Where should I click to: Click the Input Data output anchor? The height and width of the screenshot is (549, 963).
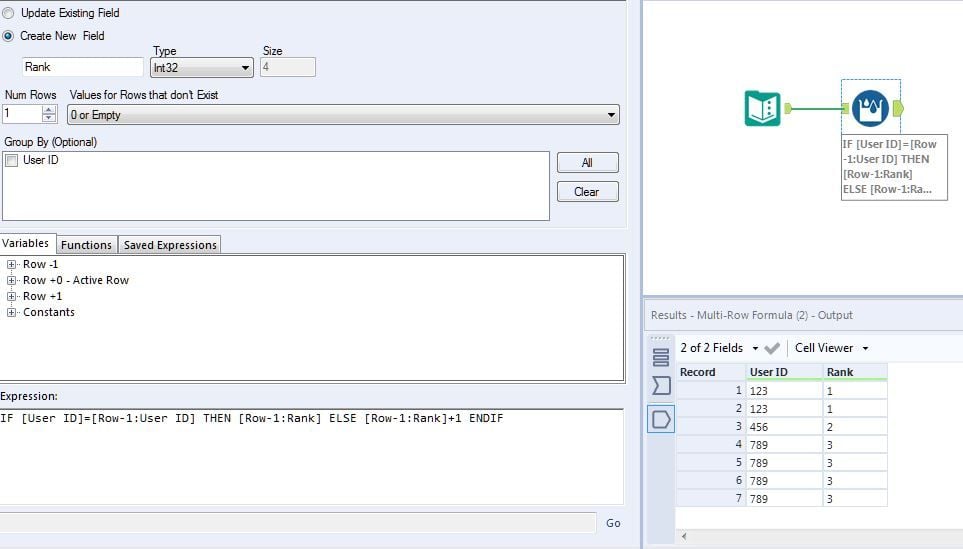point(788,109)
